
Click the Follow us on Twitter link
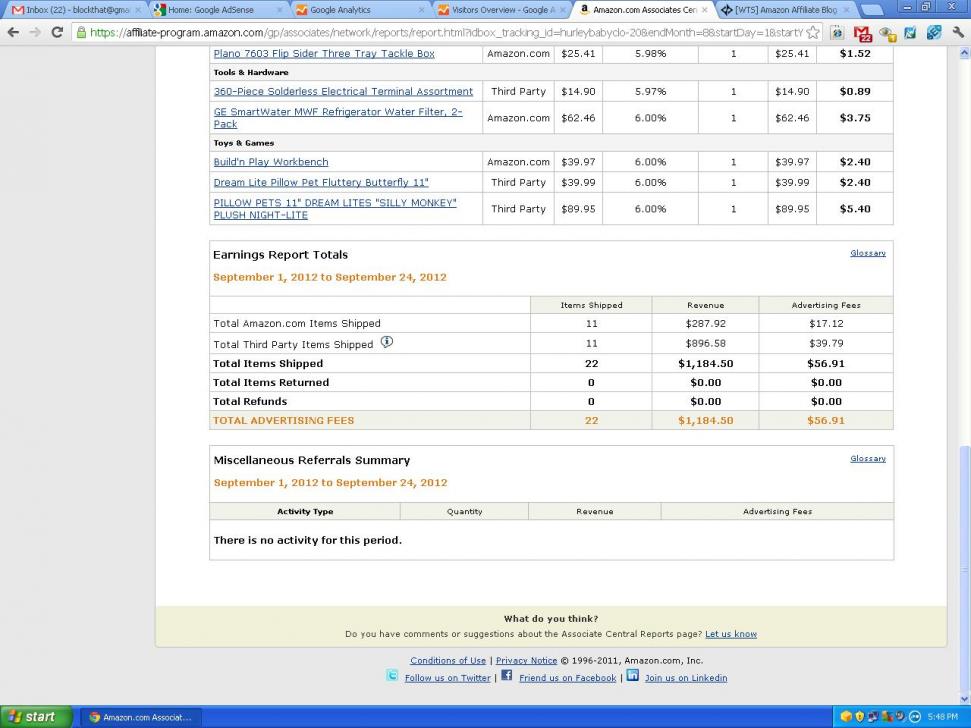(x=448, y=678)
